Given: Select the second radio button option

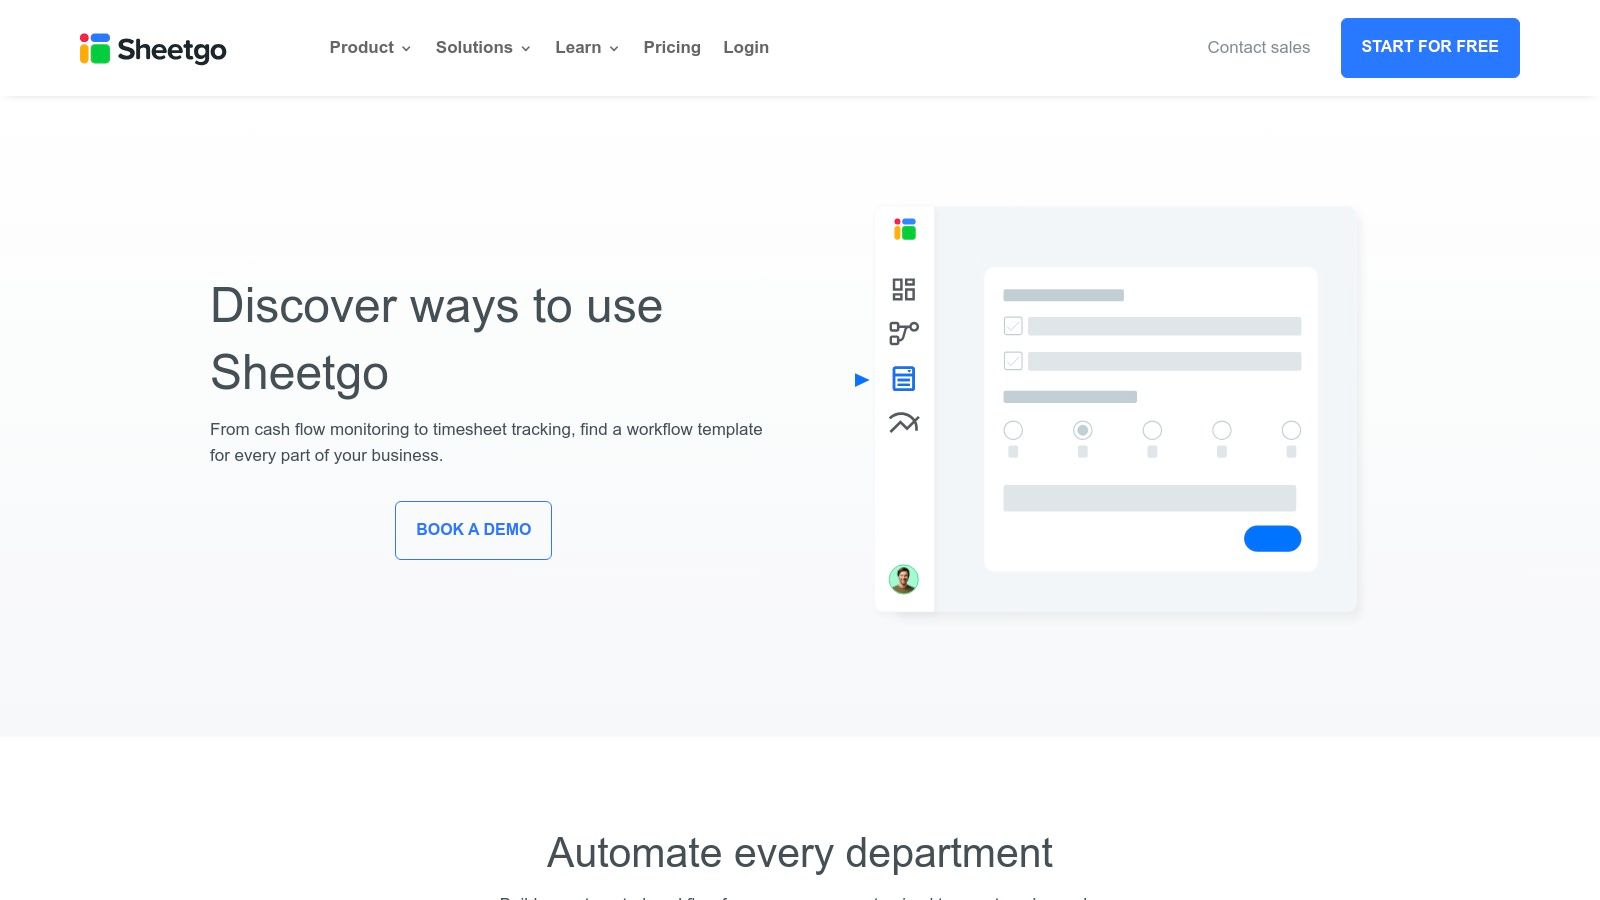Looking at the screenshot, I should (x=1082, y=430).
